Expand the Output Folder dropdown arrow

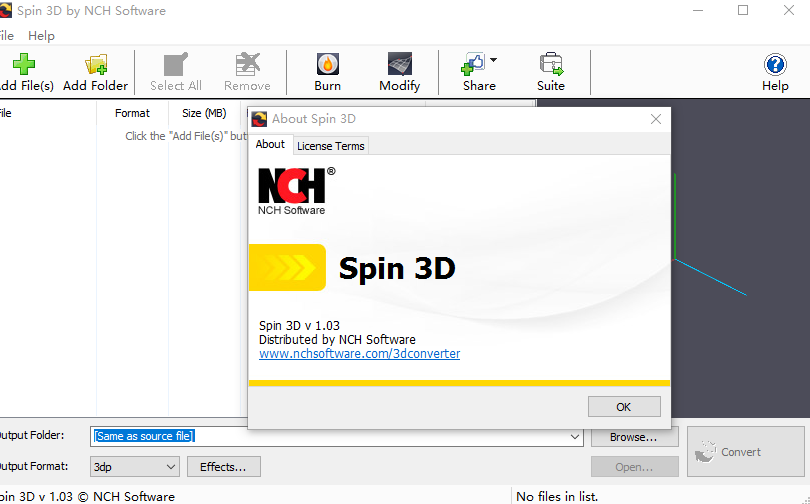tap(575, 437)
